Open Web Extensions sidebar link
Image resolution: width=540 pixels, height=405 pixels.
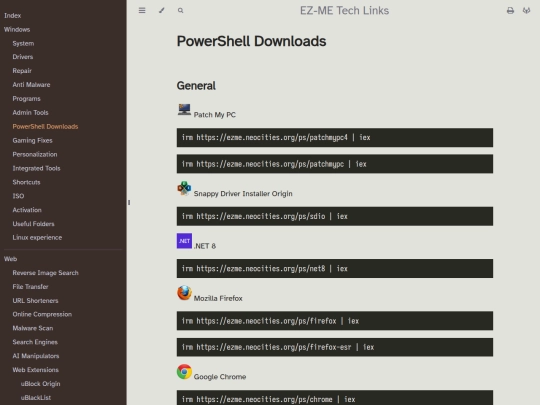point(35,370)
